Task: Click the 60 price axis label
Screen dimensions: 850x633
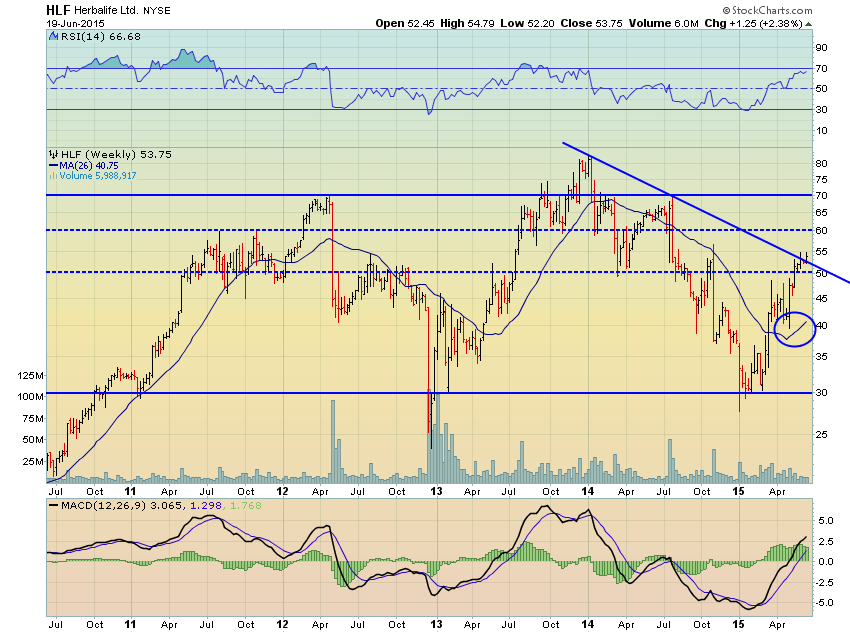Action: click(821, 231)
